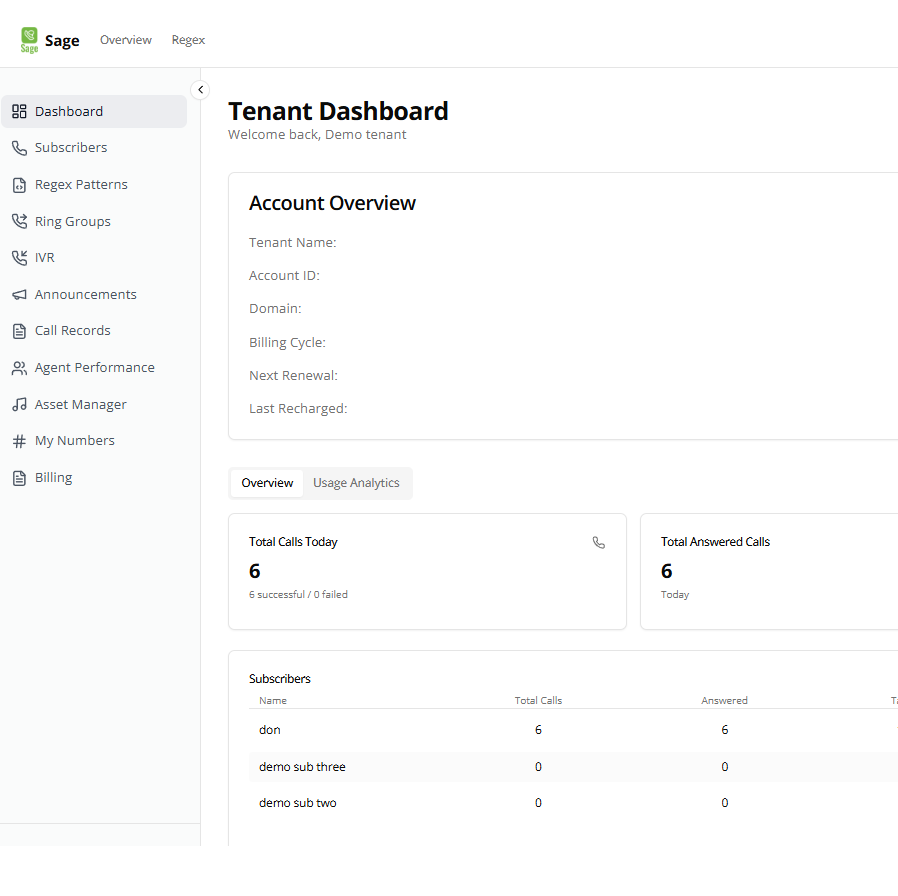Select the Overview tab in dashboard
Image resolution: width=898 pixels, height=896 pixels.
pyautogui.click(x=267, y=483)
